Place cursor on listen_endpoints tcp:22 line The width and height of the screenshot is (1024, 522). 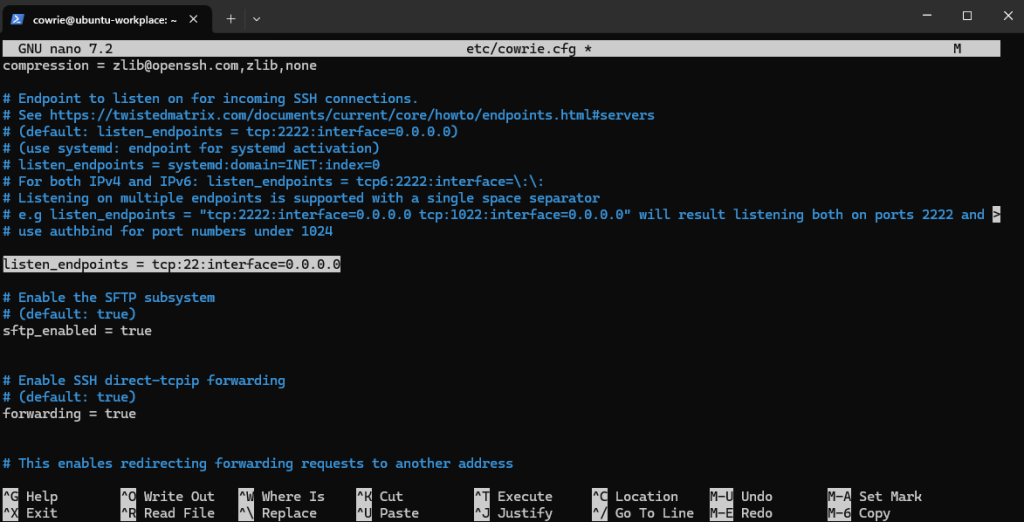pos(172,265)
